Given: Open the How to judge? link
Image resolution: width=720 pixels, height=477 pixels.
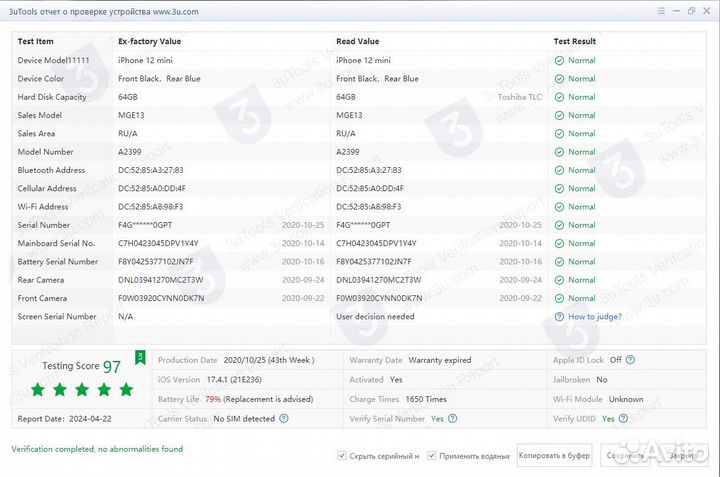Looking at the screenshot, I should point(595,317).
